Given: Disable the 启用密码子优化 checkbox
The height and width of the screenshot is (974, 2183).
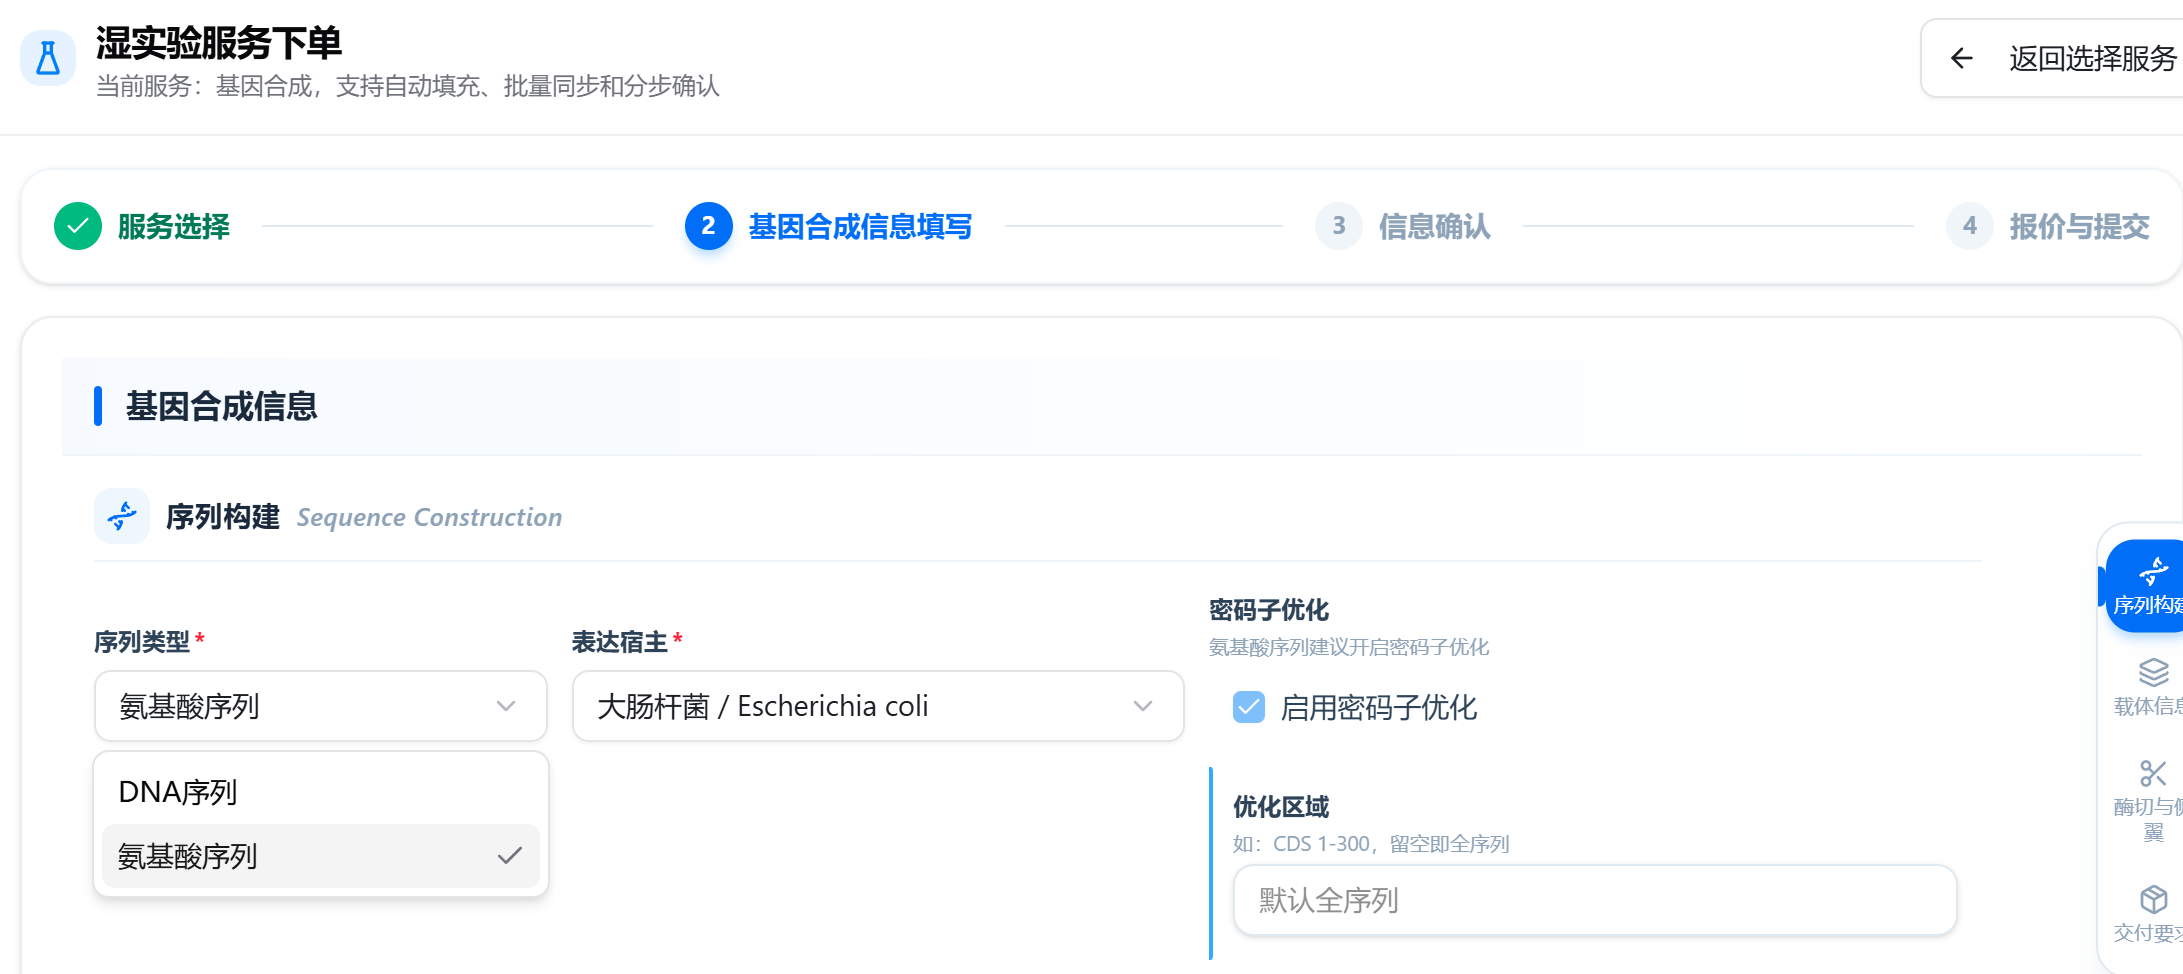Looking at the screenshot, I should point(1249,707).
